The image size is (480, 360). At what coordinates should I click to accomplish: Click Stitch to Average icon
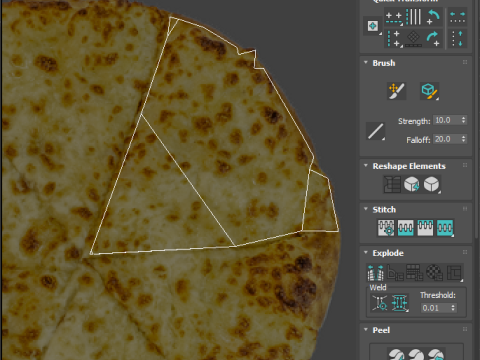pyautogui.click(x=405, y=228)
